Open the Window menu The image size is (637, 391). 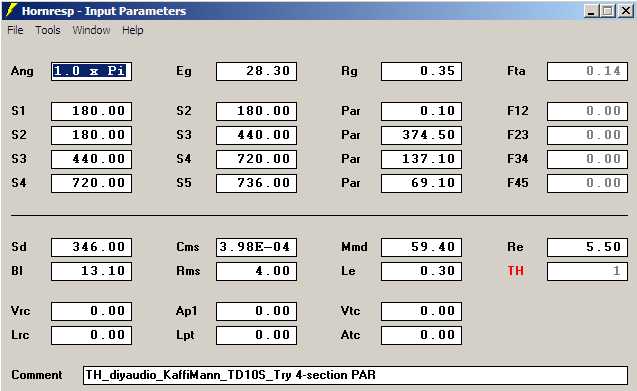point(91,30)
